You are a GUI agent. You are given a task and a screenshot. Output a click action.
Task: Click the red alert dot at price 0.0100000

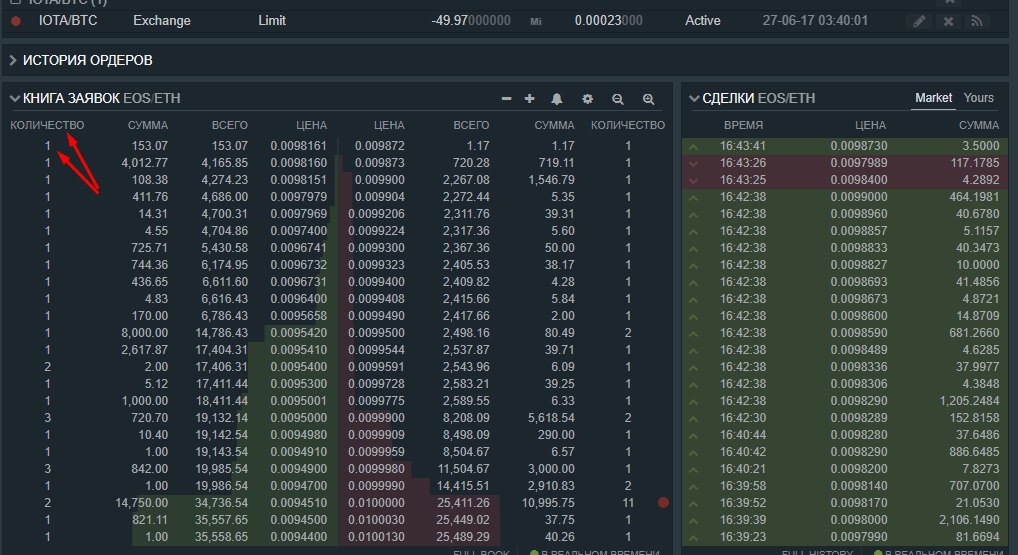(663, 502)
